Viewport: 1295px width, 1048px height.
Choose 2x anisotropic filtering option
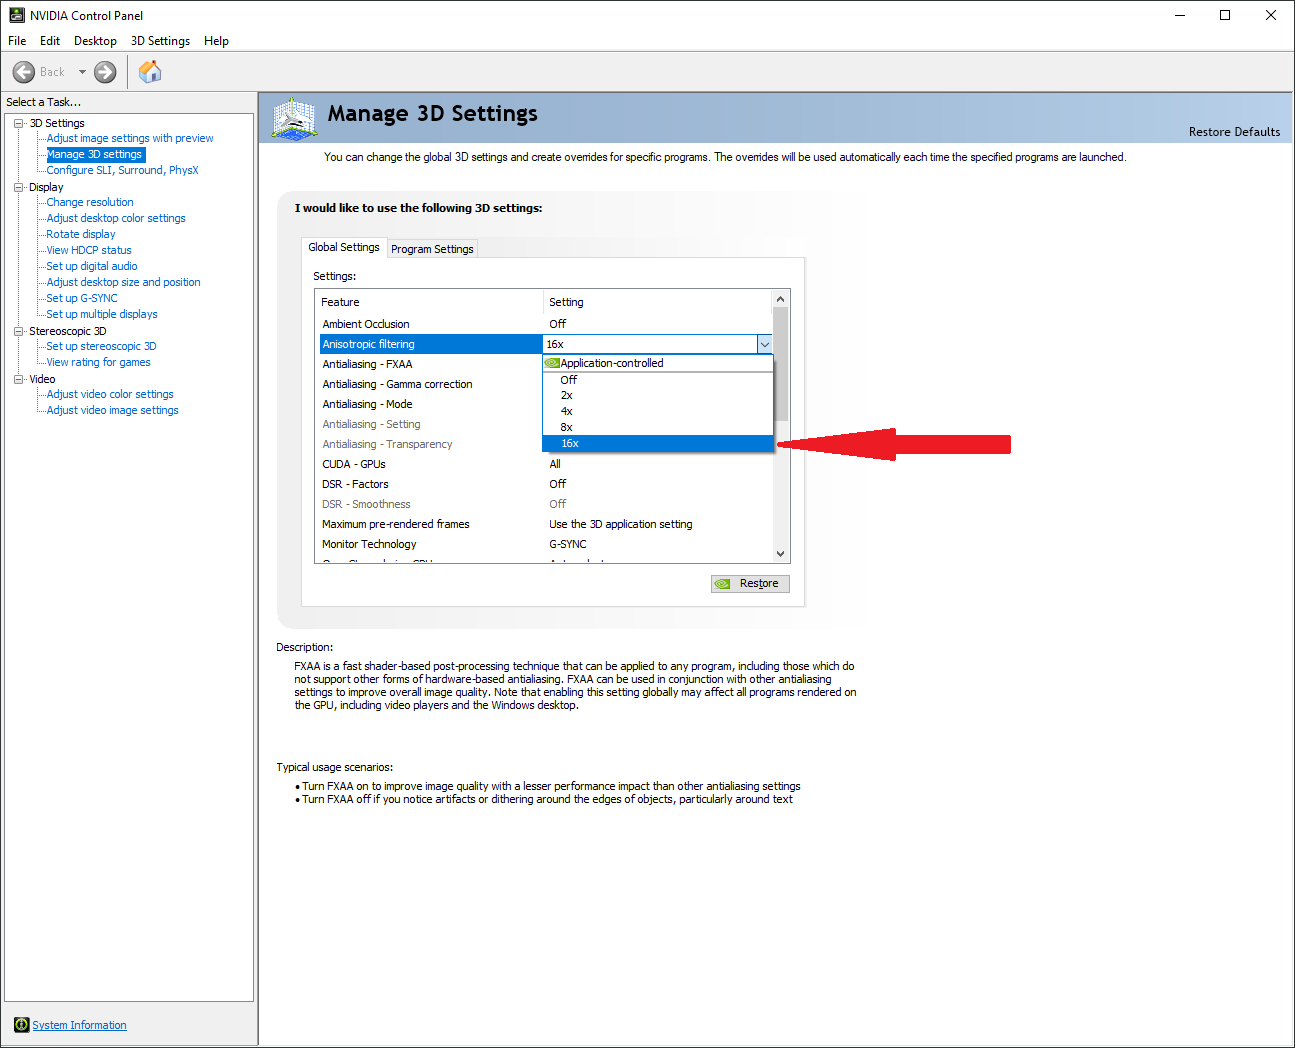coord(658,396)
